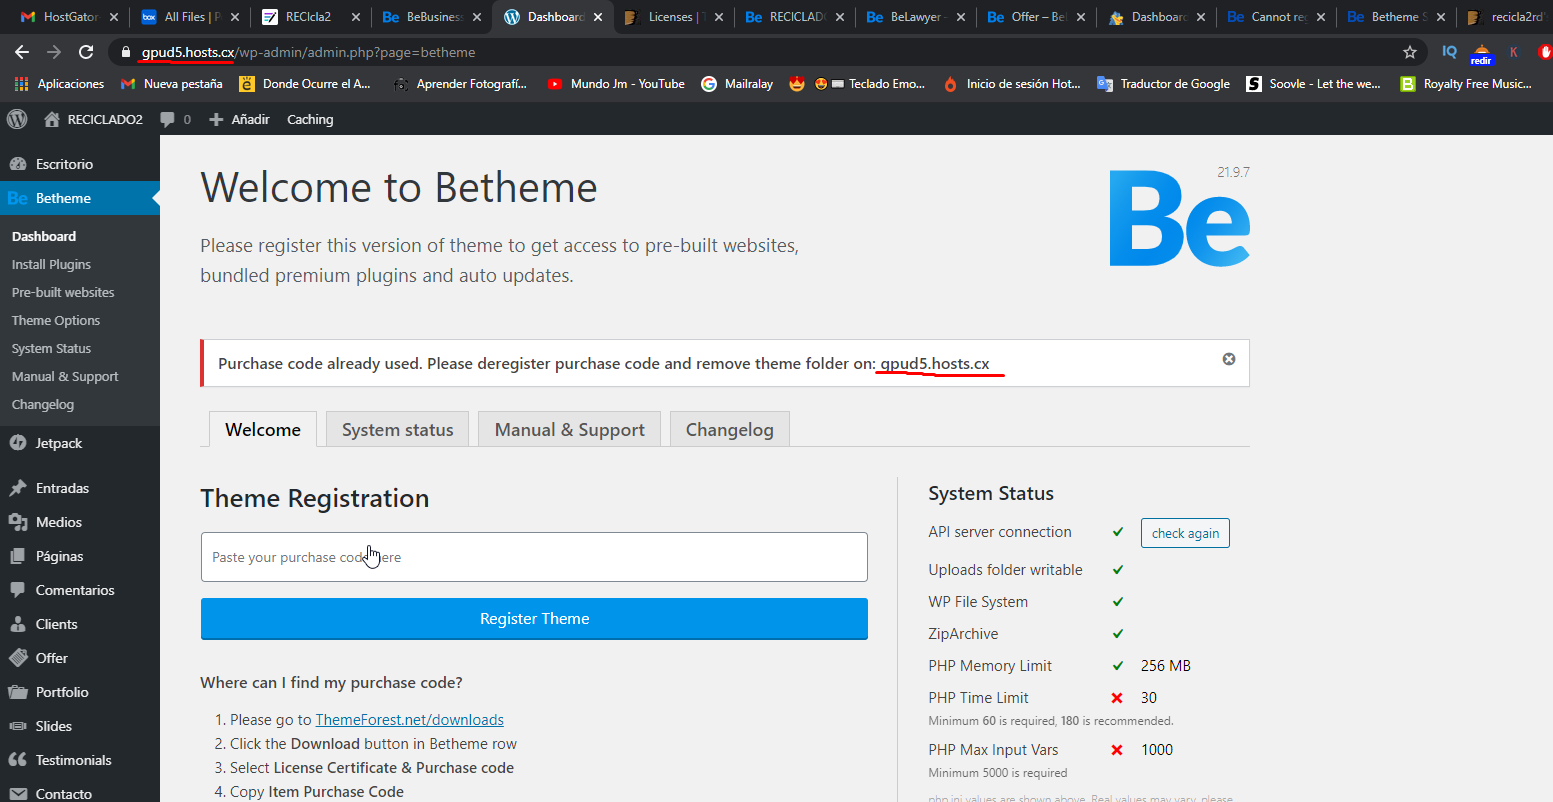This screenshot has width=1553, height=802.
Task: Click the PHP Time Limit red cross
Action: 1117,698
